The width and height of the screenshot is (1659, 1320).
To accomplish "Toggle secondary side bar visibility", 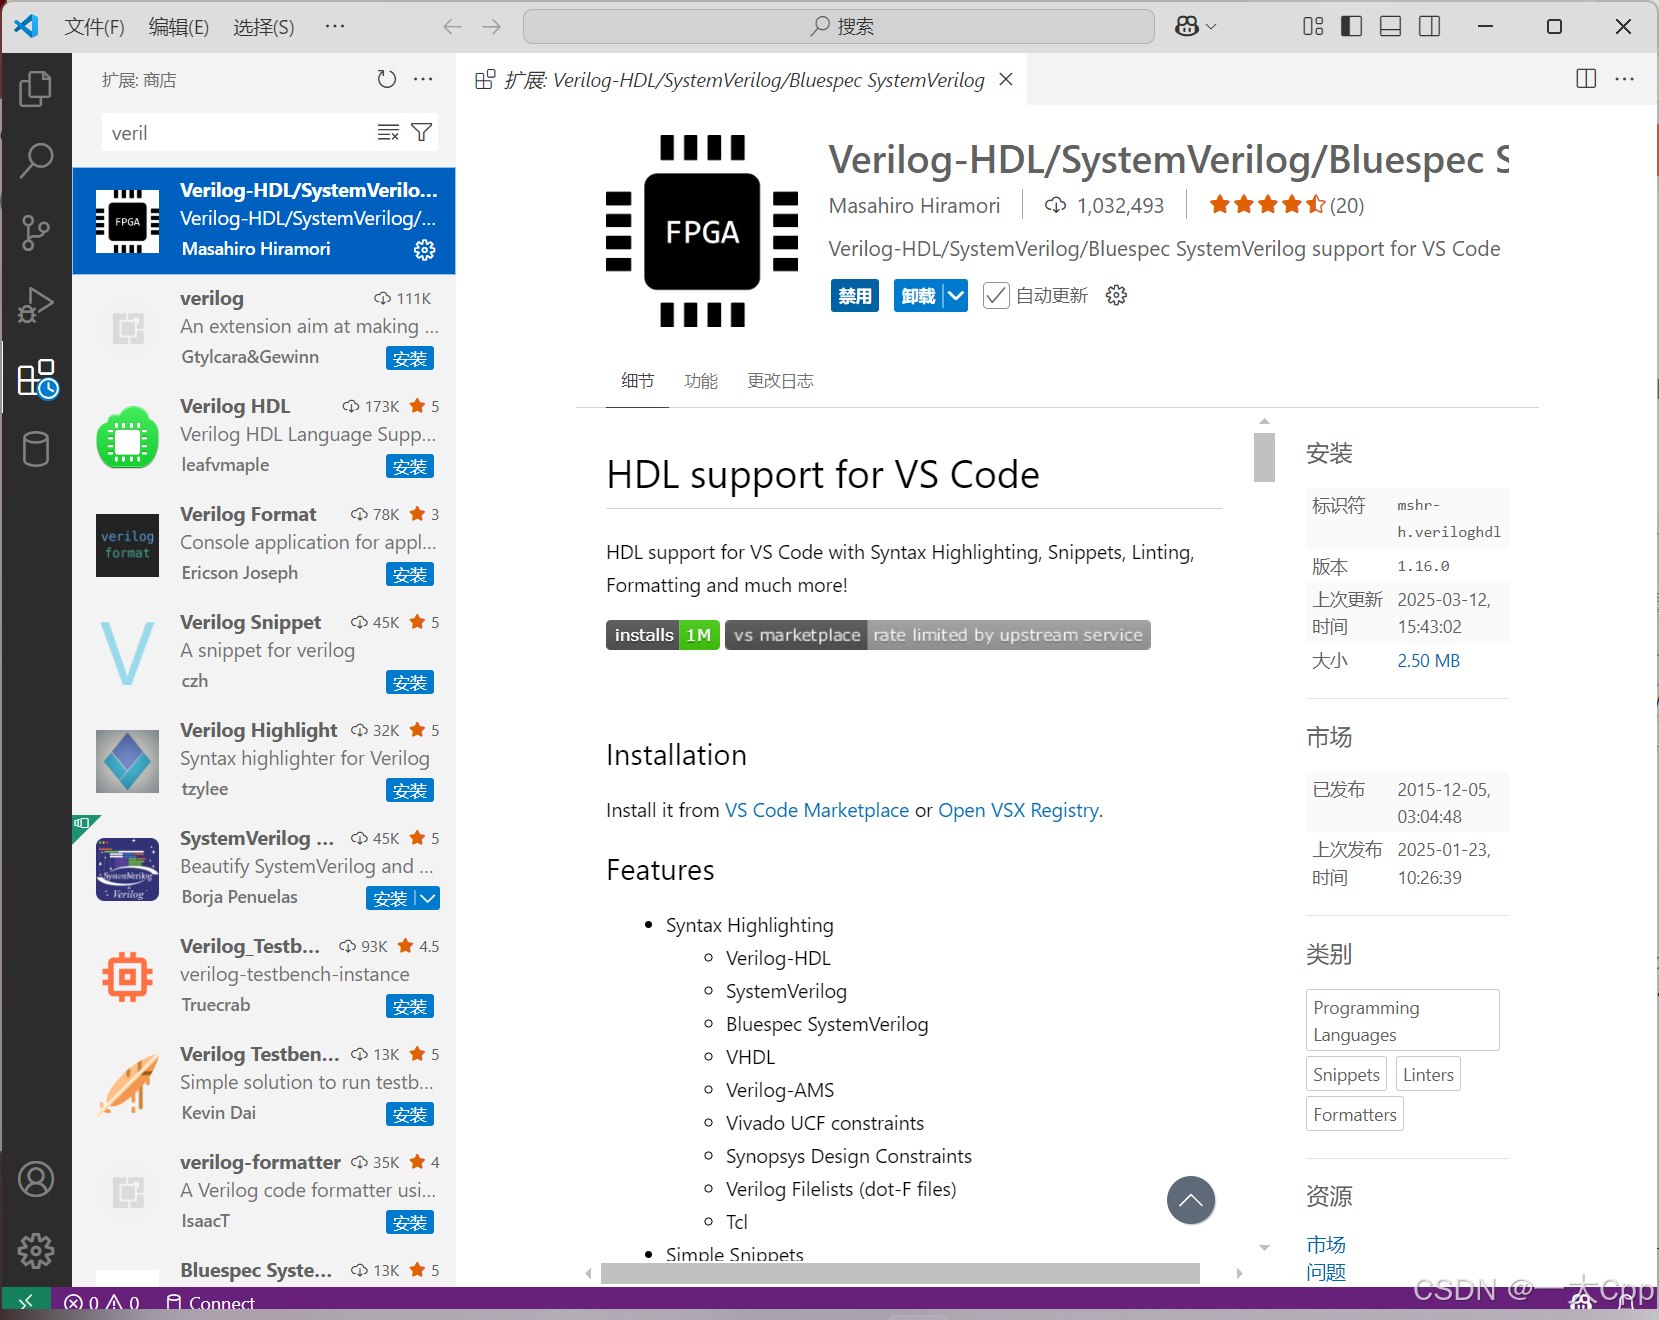I will pos(1430,27).
